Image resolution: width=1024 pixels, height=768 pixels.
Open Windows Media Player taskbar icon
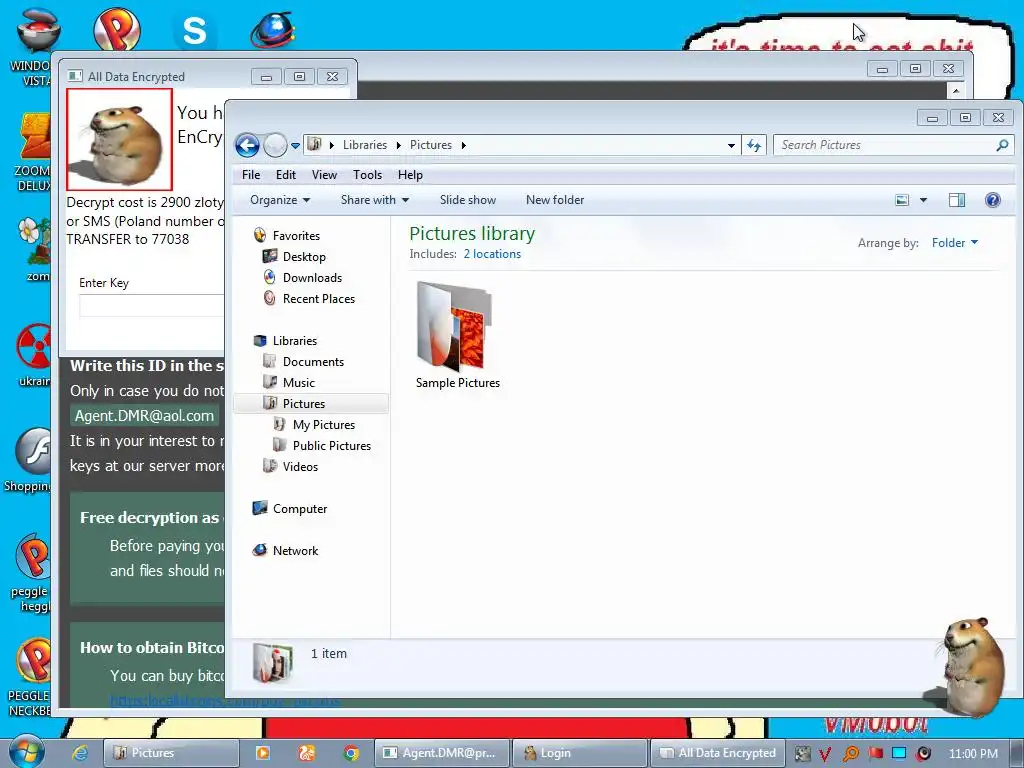pyautogui.click(x=263, y=752)
